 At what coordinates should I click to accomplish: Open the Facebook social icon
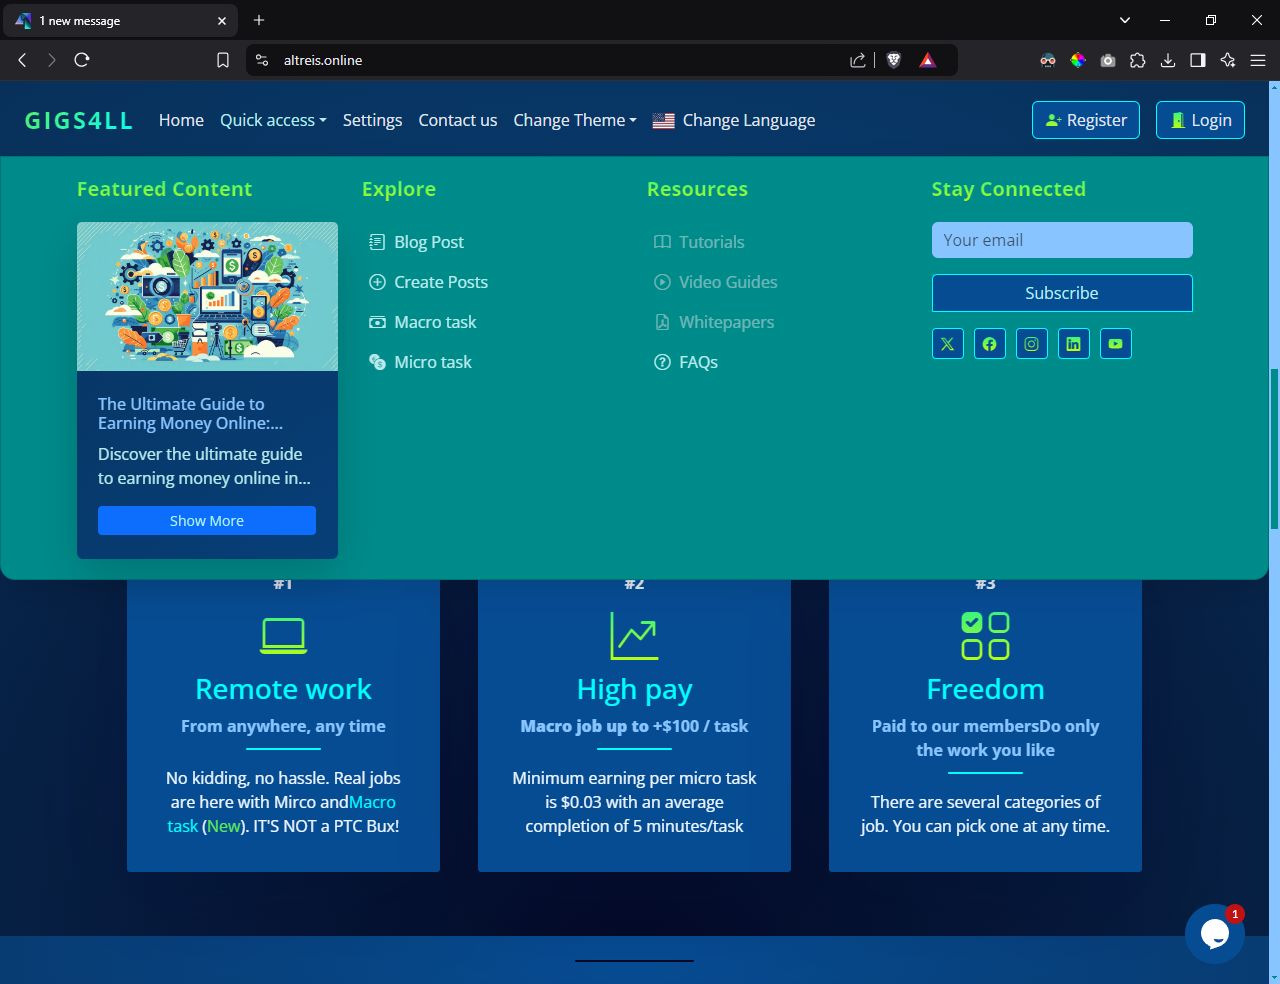tap(989, 344)
